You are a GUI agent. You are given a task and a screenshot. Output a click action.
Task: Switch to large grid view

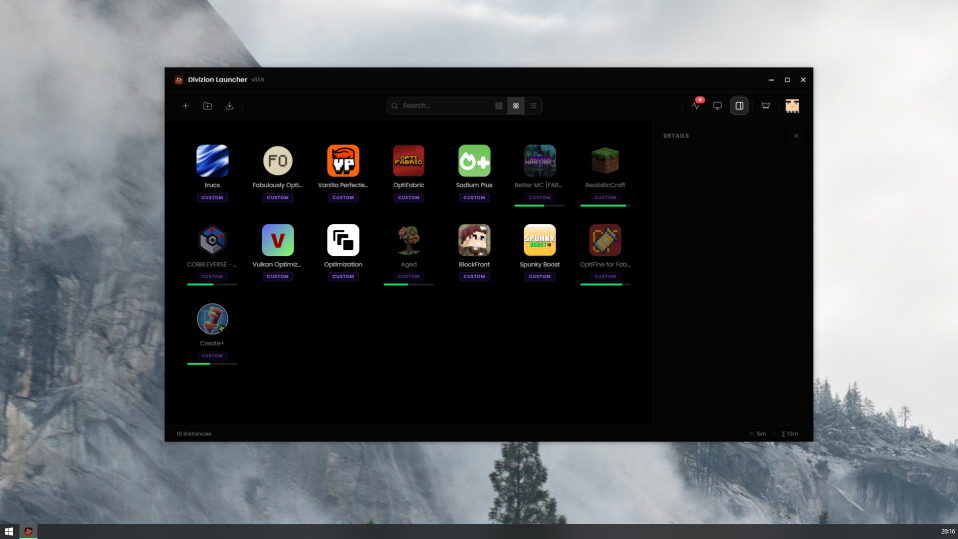click(x=499, y=106)
